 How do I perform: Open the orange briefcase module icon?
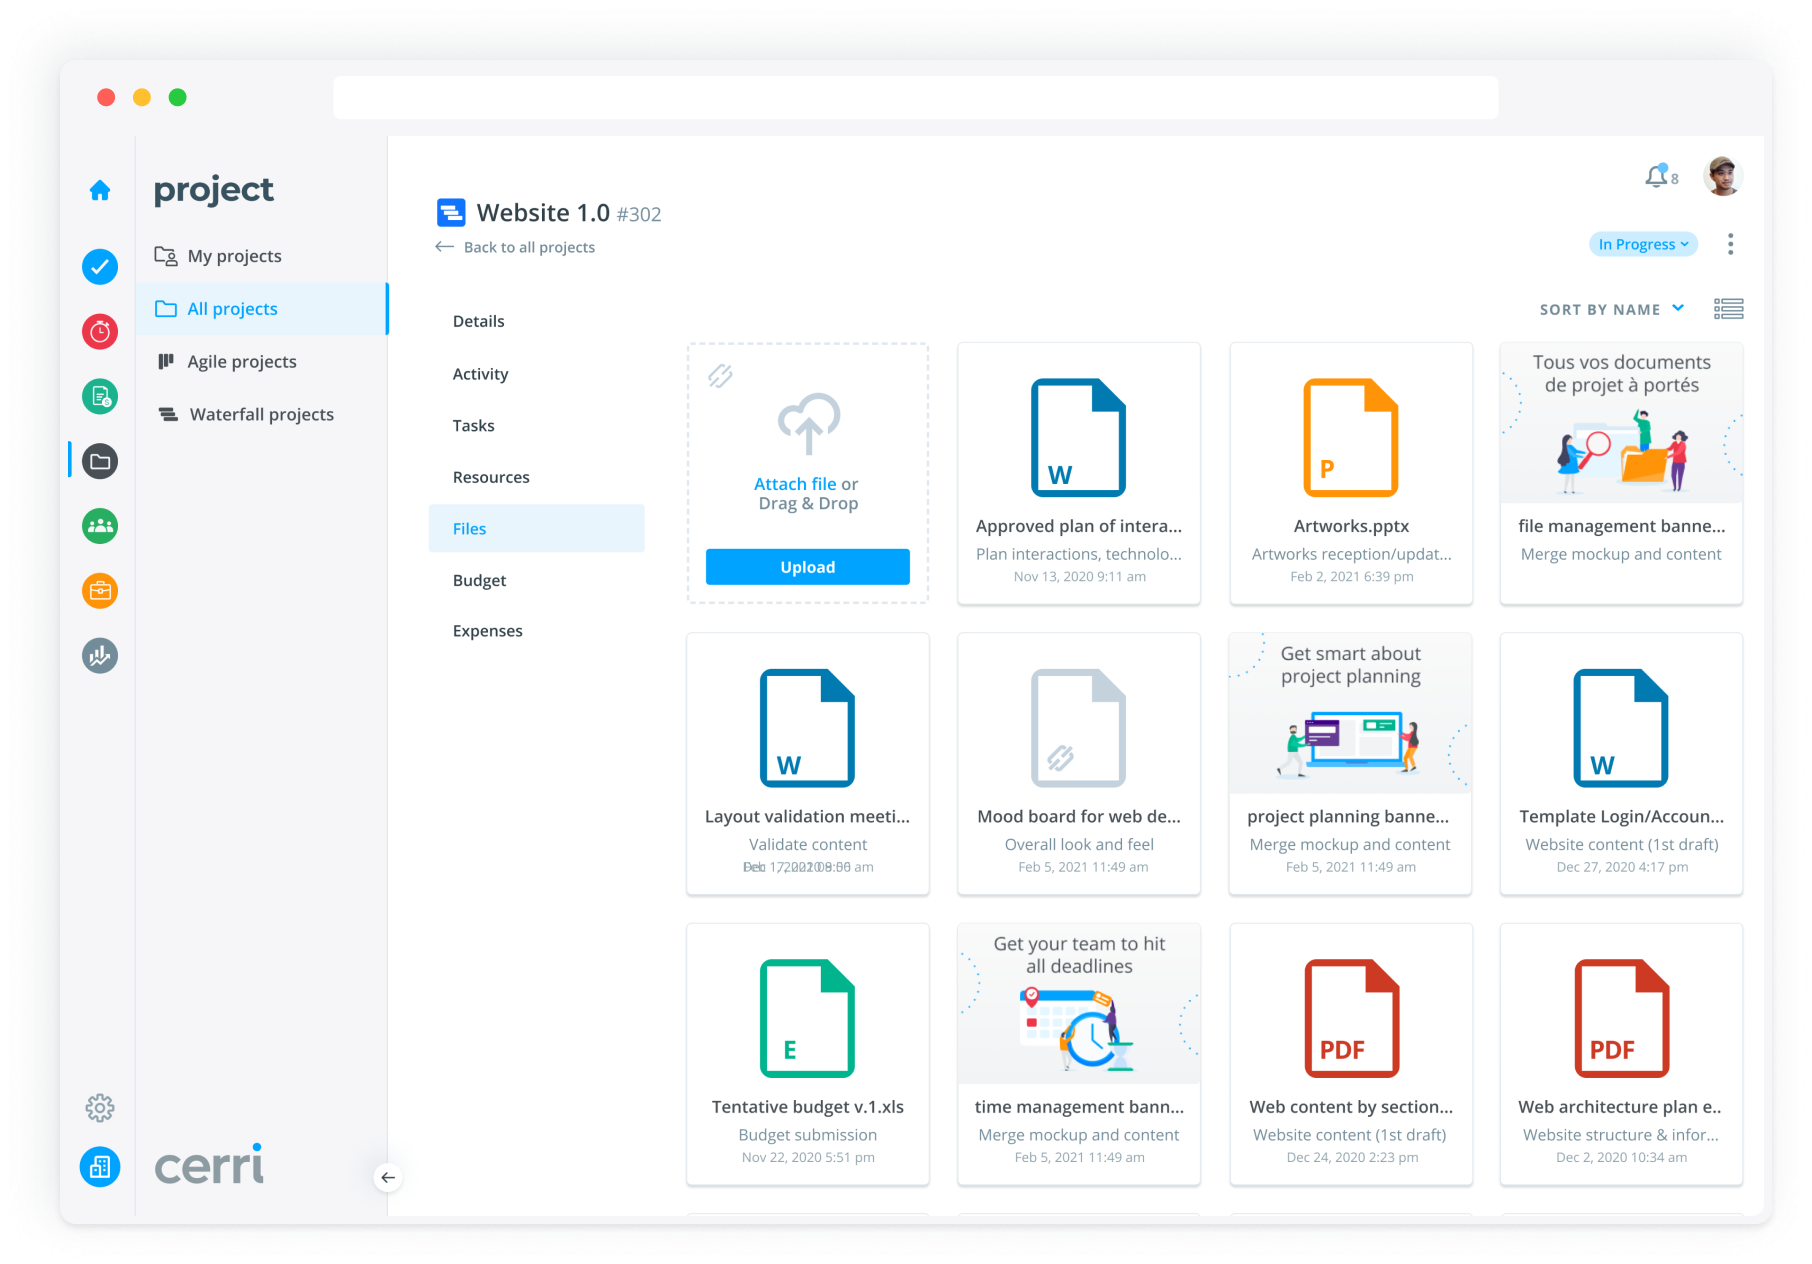[100, 591]
